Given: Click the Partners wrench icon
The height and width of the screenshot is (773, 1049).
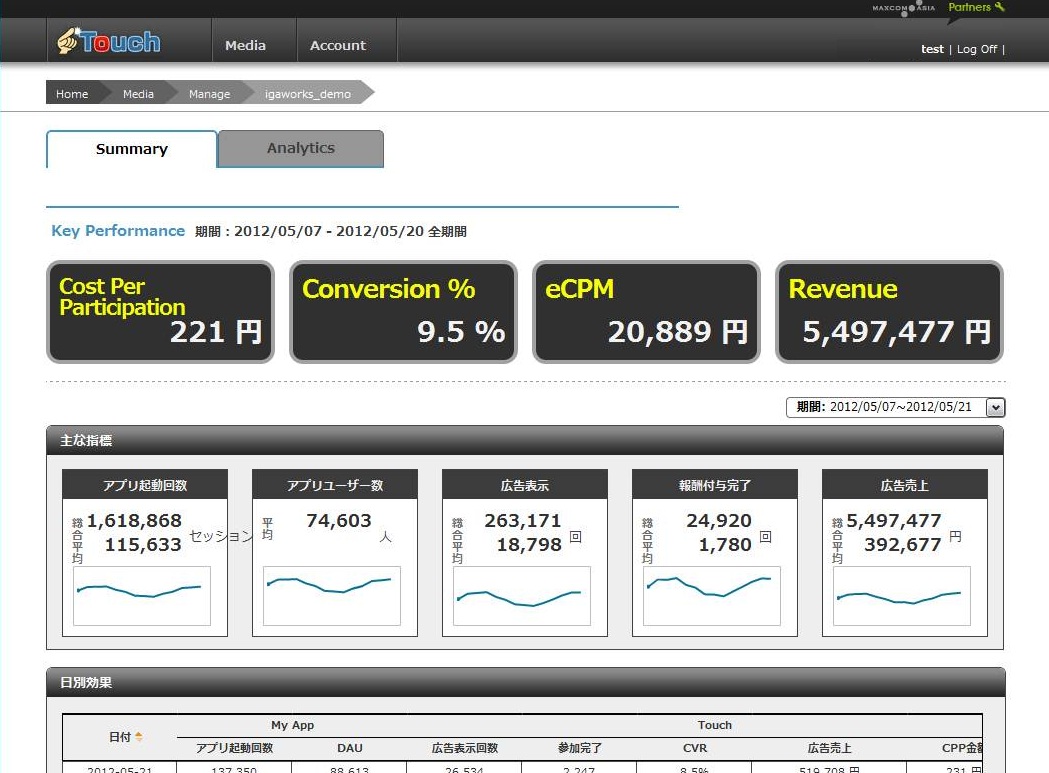Looking at the screenshot, I should click(1000, 7).
